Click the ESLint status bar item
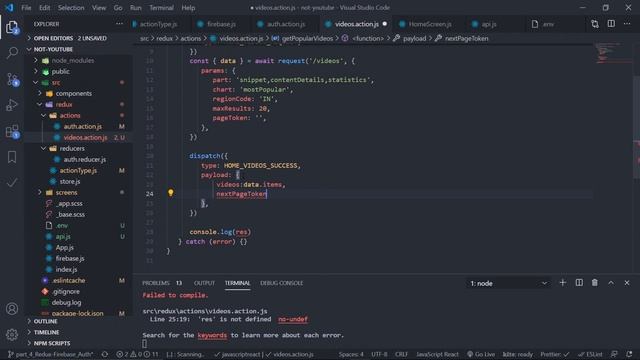Image resolution: width=640 pixels, height=360 pixels. point(591,354)
